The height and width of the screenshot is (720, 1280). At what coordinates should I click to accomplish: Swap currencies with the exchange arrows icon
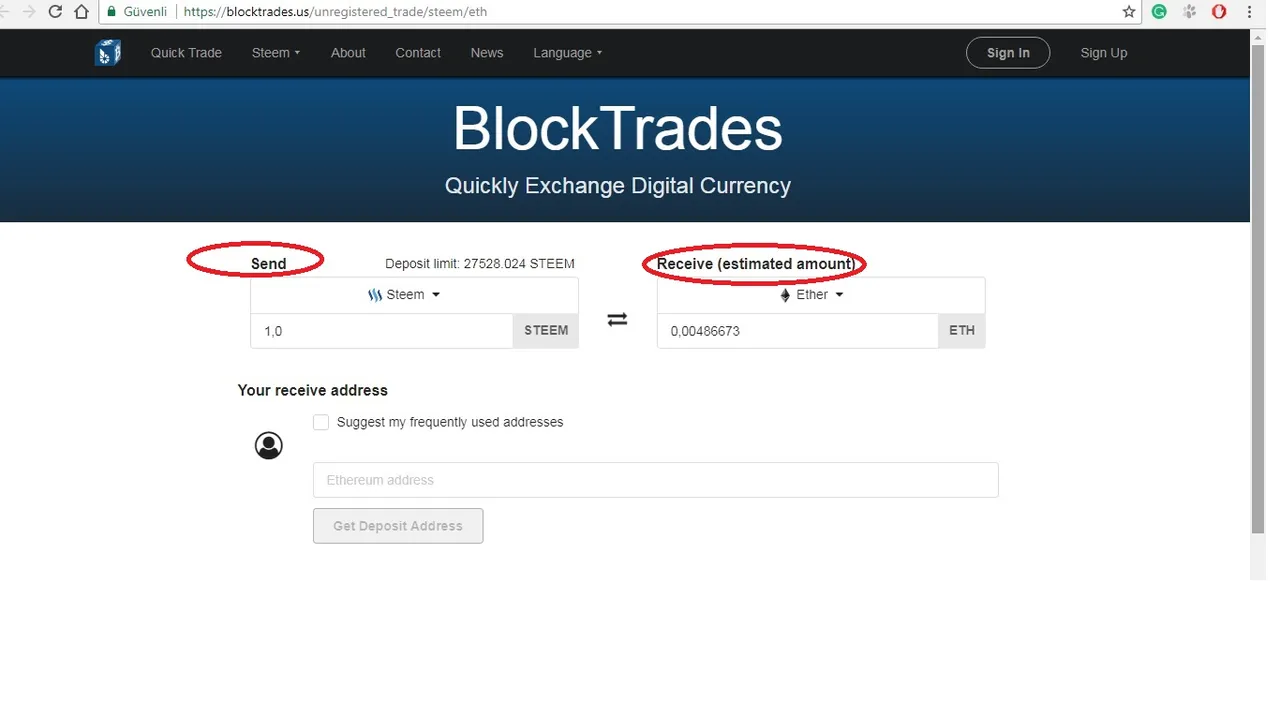(x=617, y=319)
